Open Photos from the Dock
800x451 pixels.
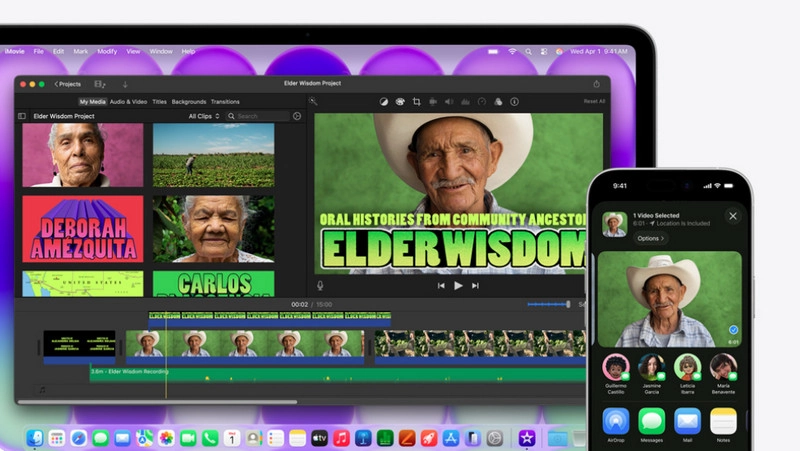[166, 438]
